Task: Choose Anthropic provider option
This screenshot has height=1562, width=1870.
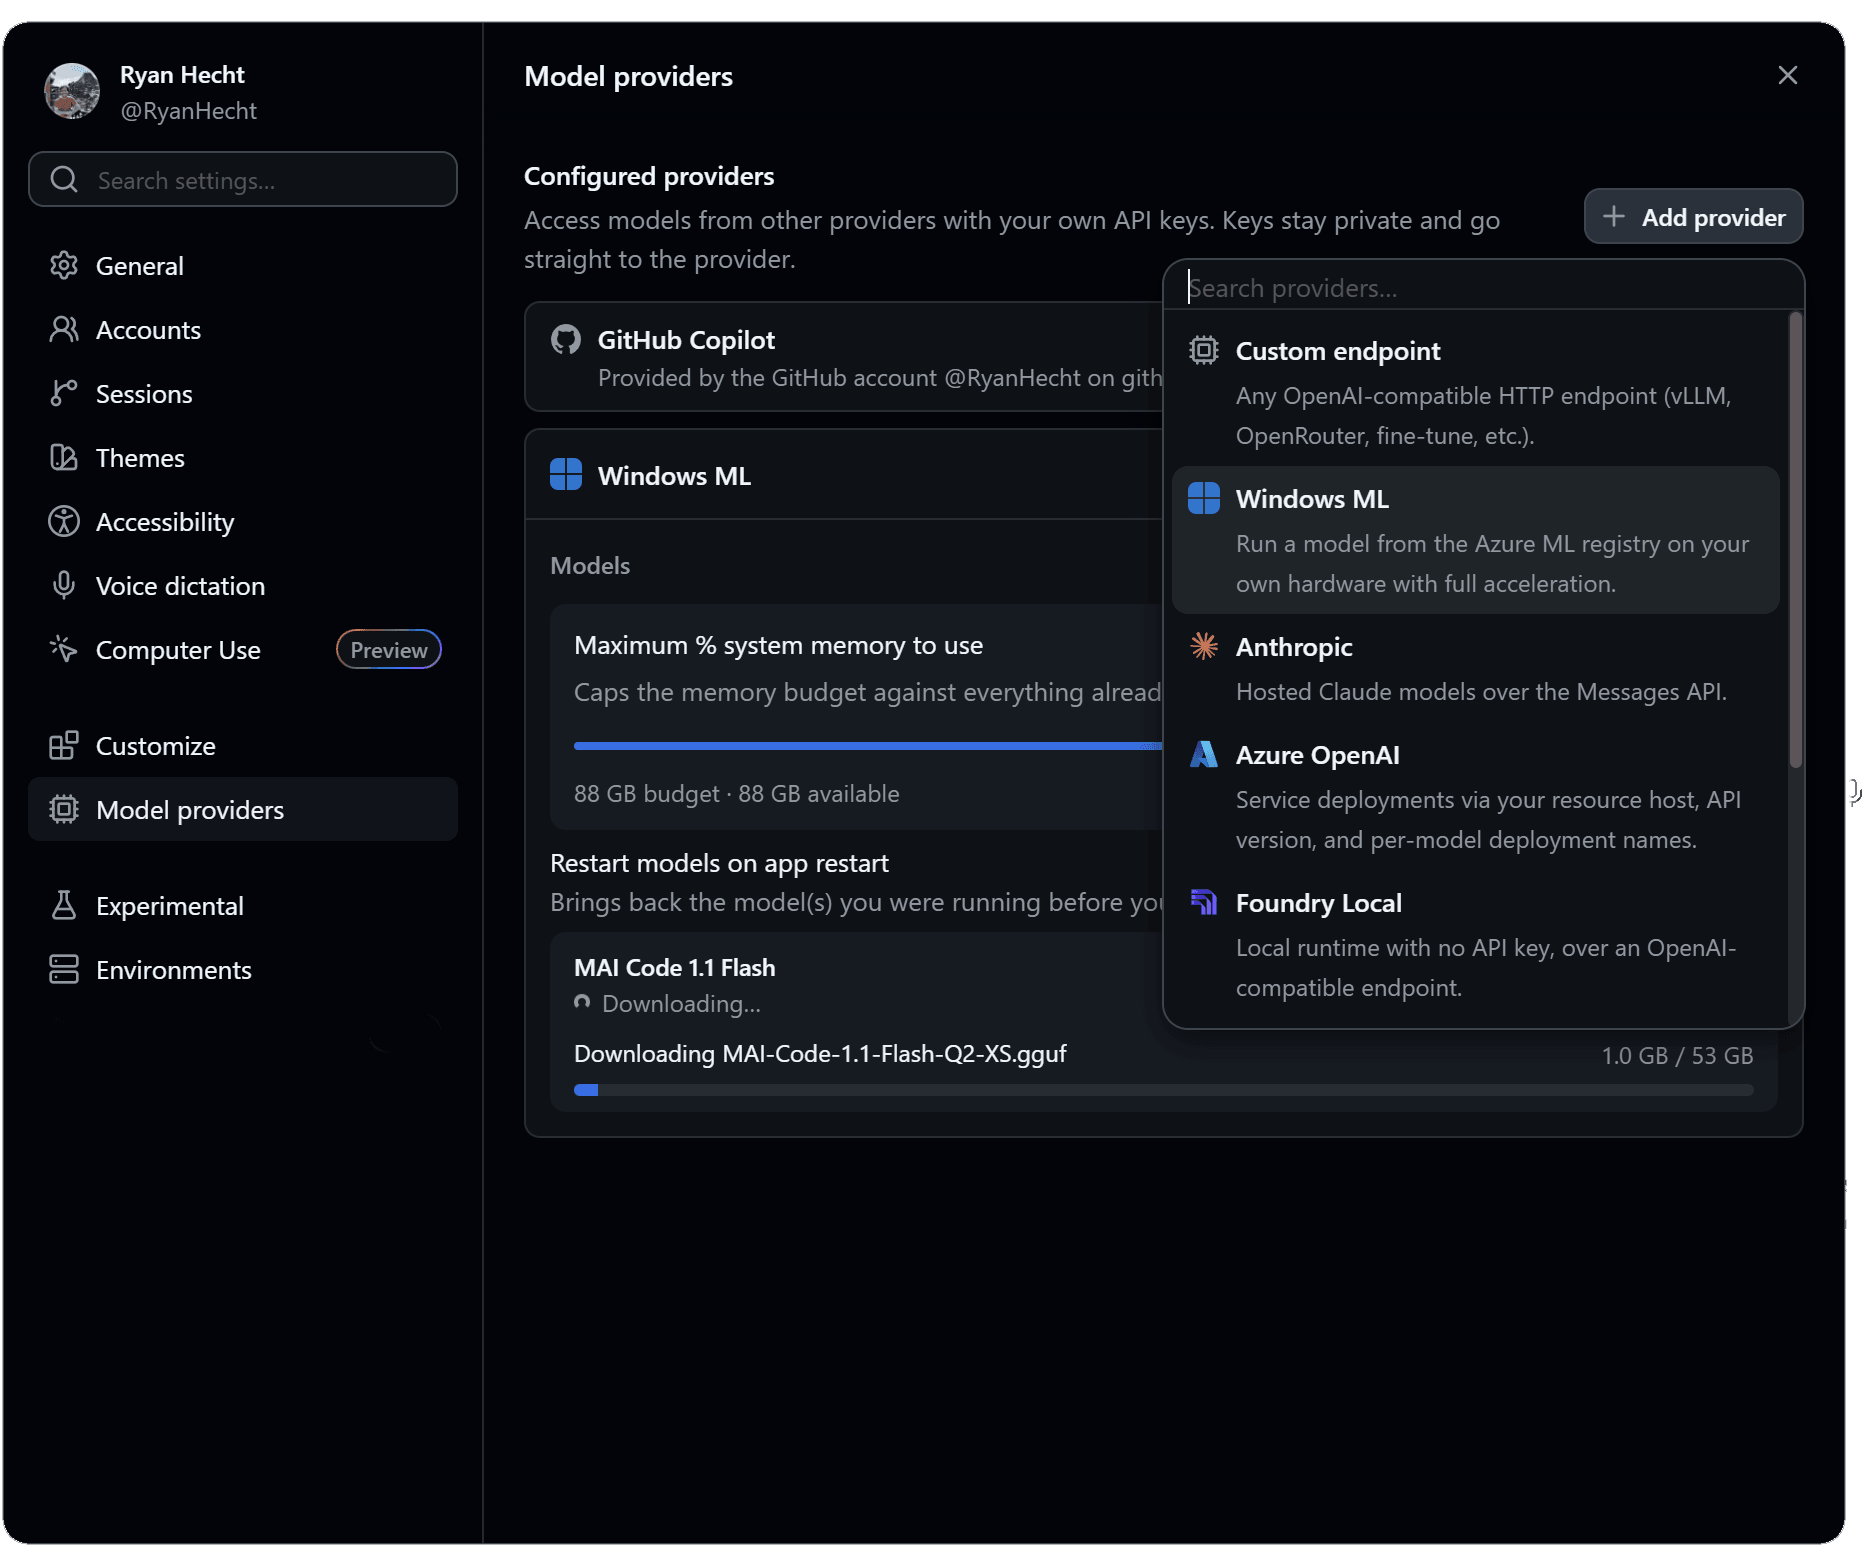Action: tap(1476, 668)
